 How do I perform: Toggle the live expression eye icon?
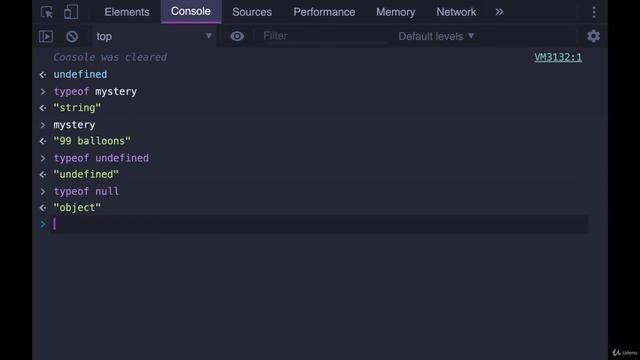coord(237,36)
